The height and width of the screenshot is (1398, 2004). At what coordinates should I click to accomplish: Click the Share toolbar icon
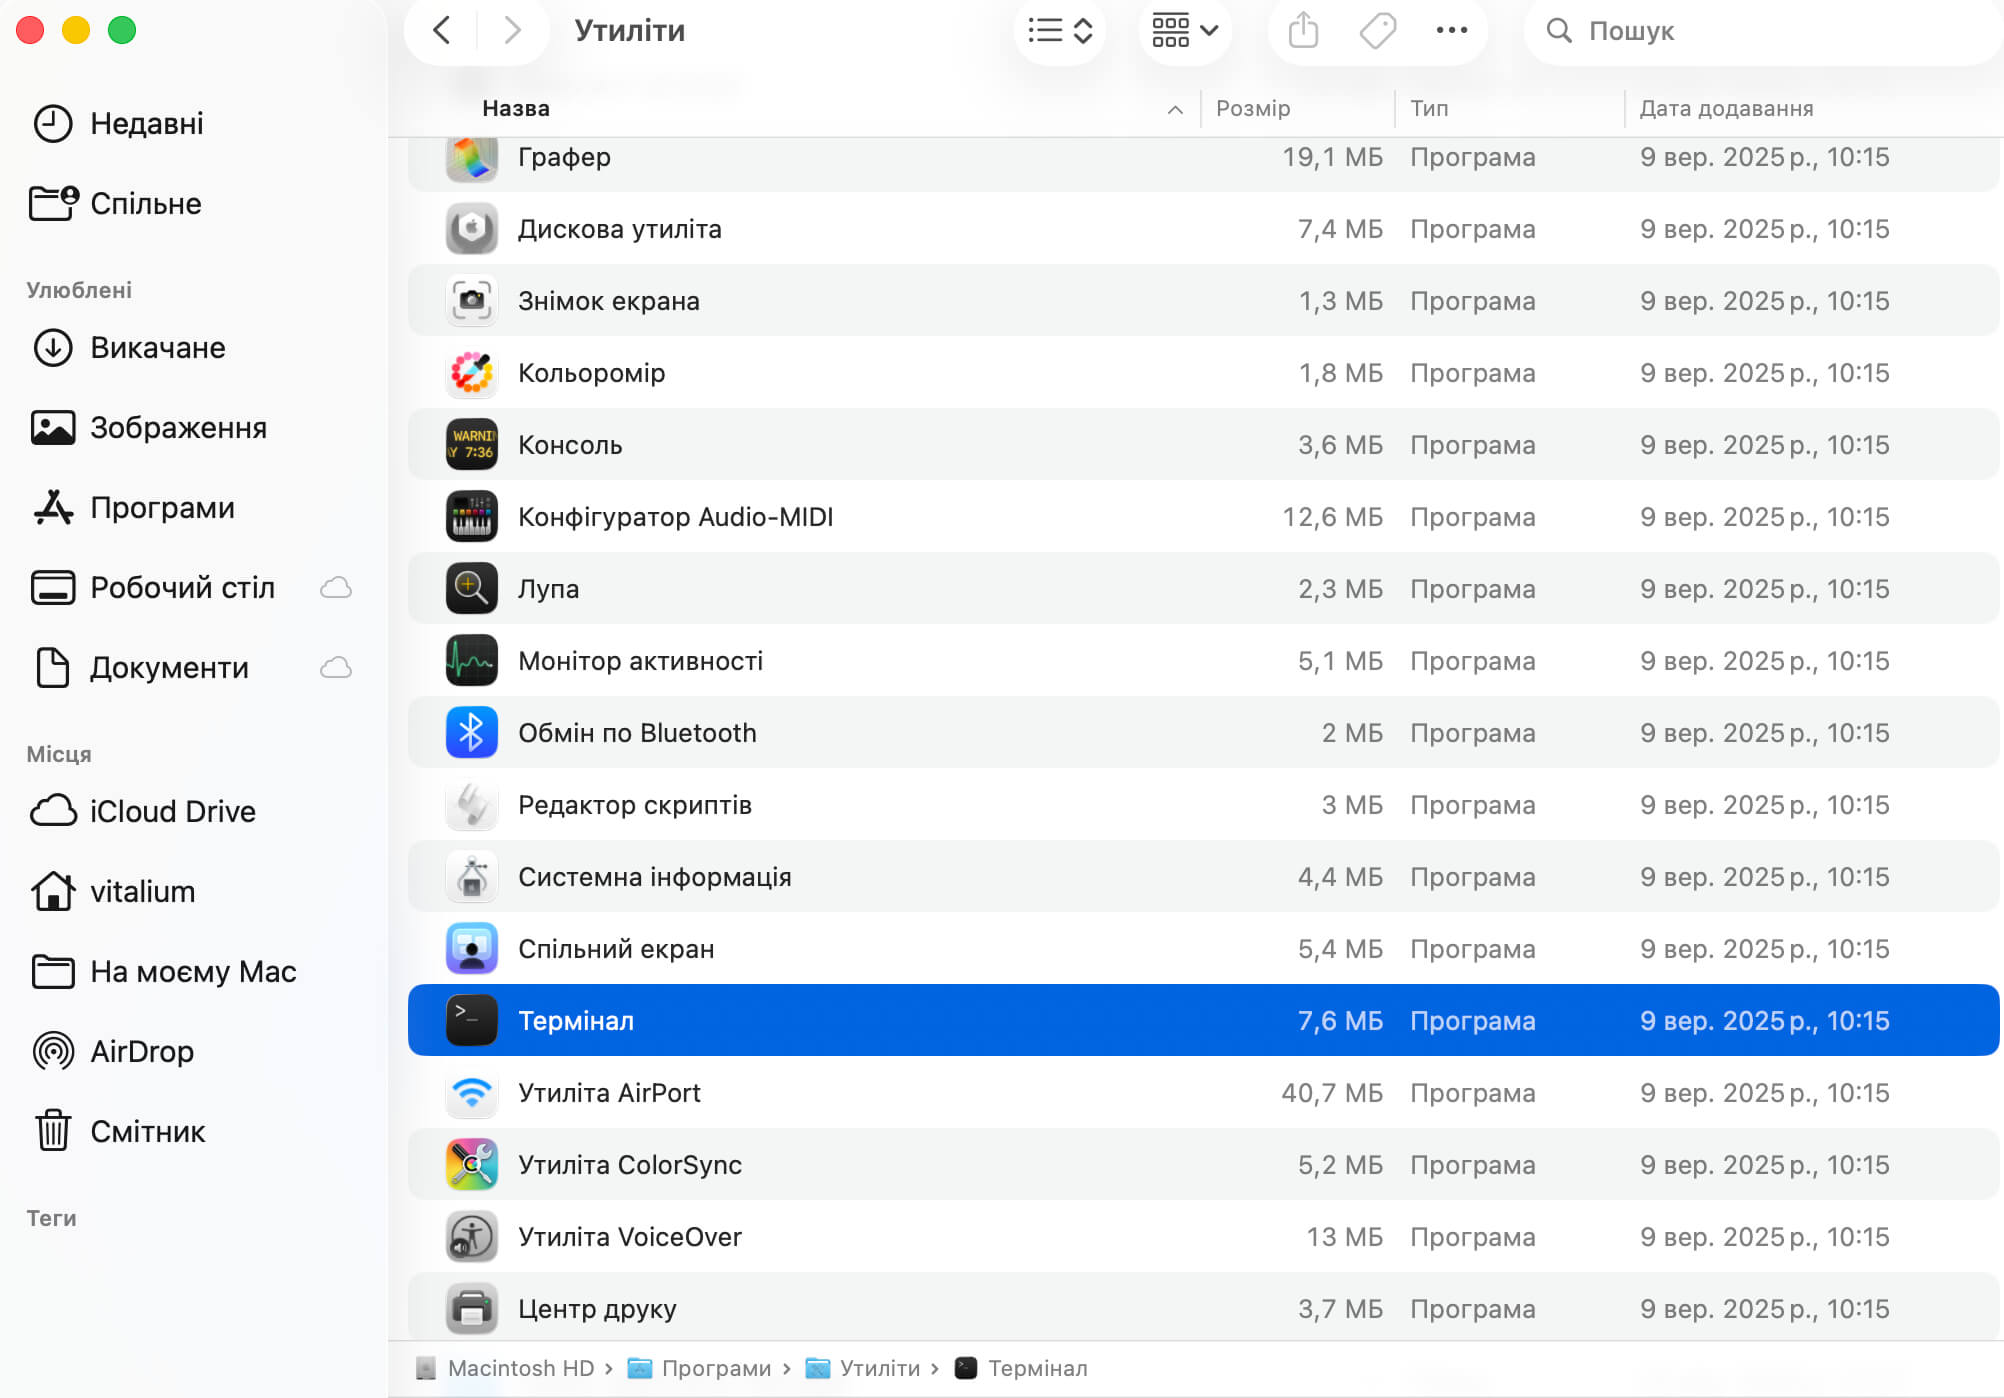coord(1303,30)
